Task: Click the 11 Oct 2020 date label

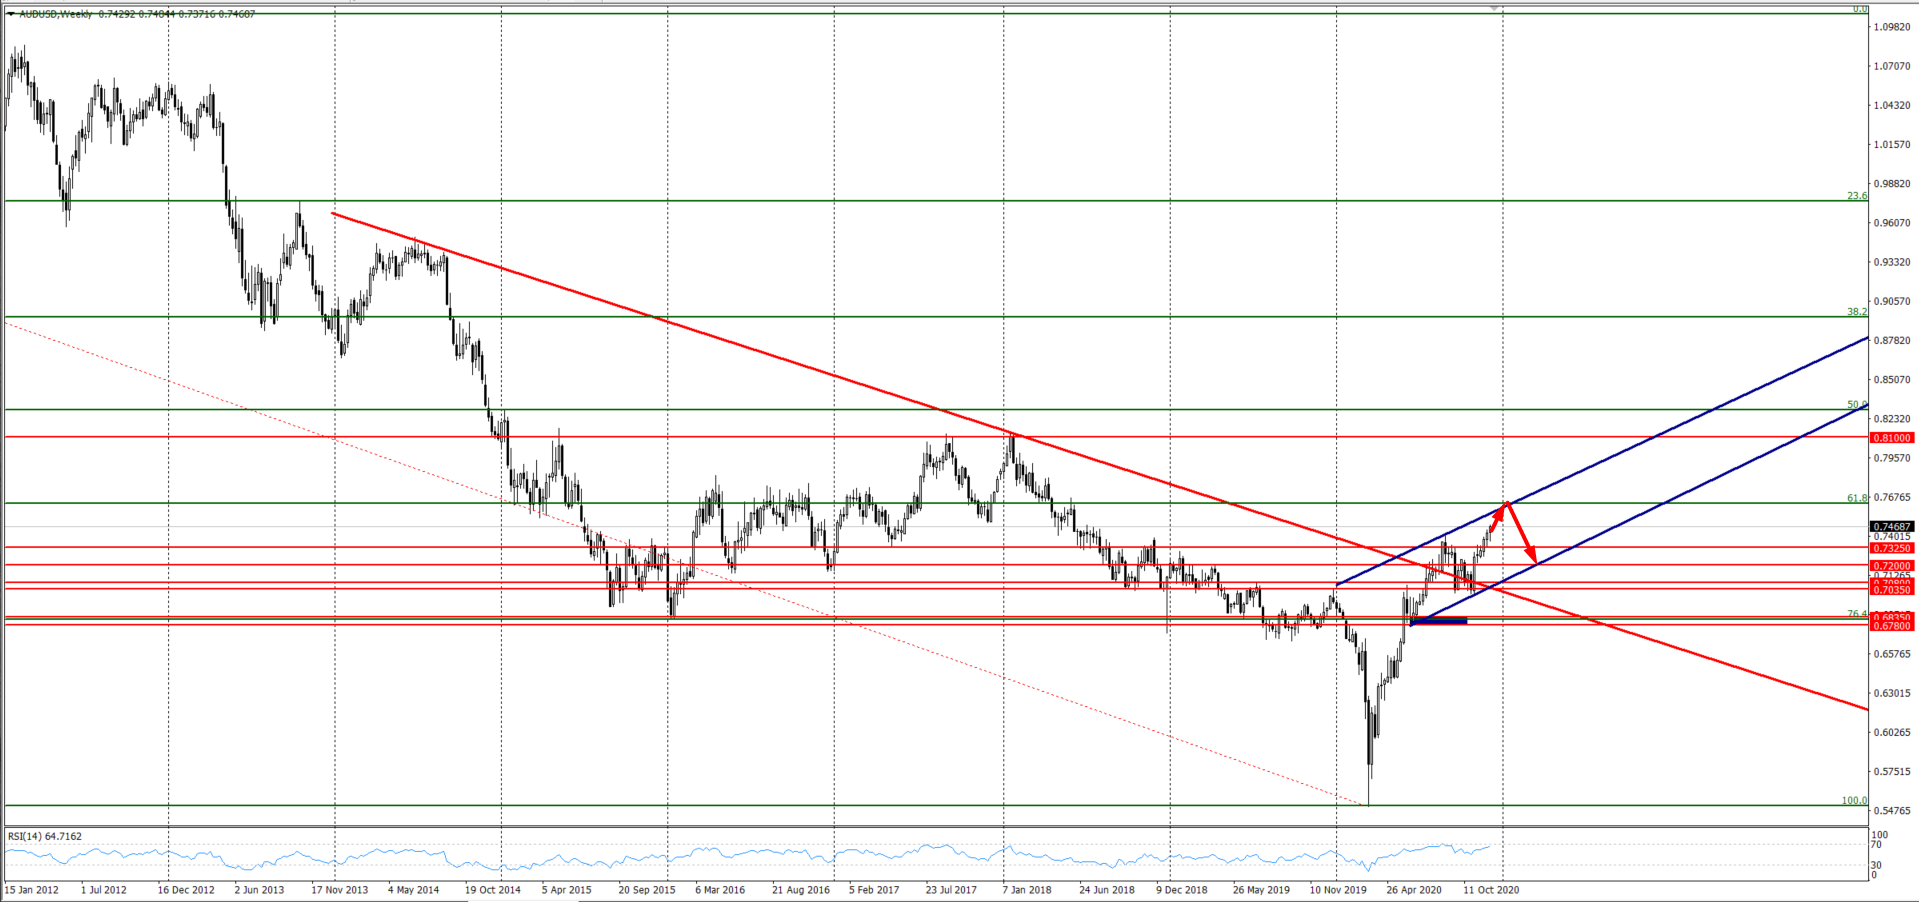Action: coord(1491,889)
